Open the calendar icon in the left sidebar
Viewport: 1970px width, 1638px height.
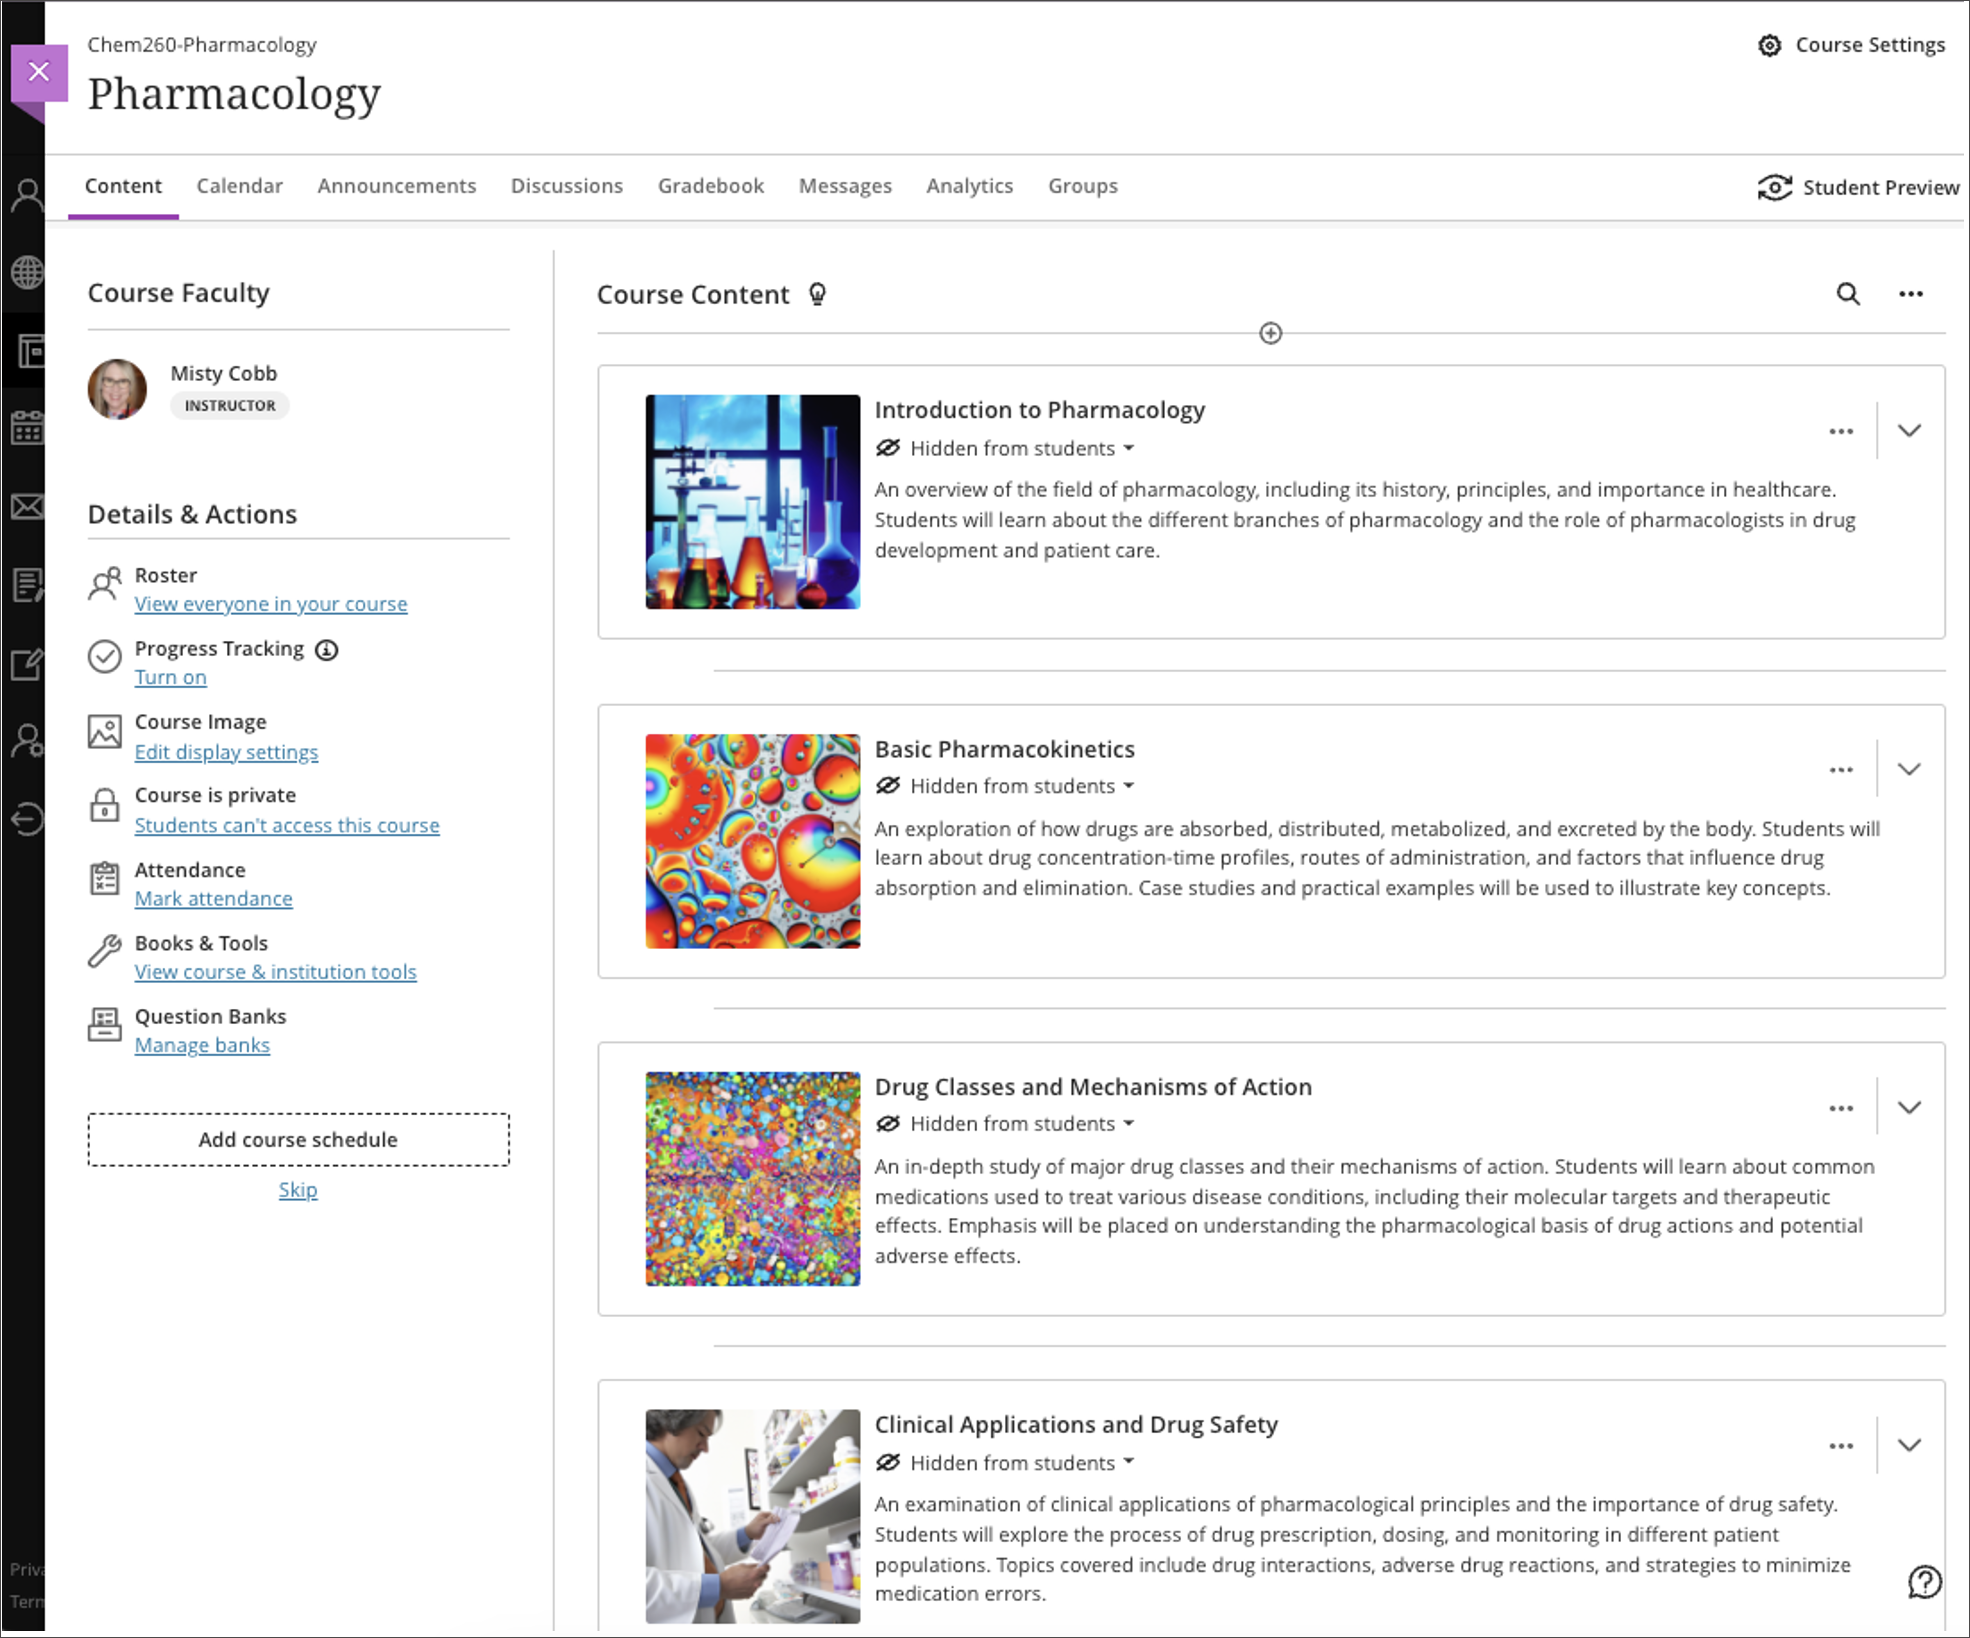pyautogui.click(x=27, y=428)
